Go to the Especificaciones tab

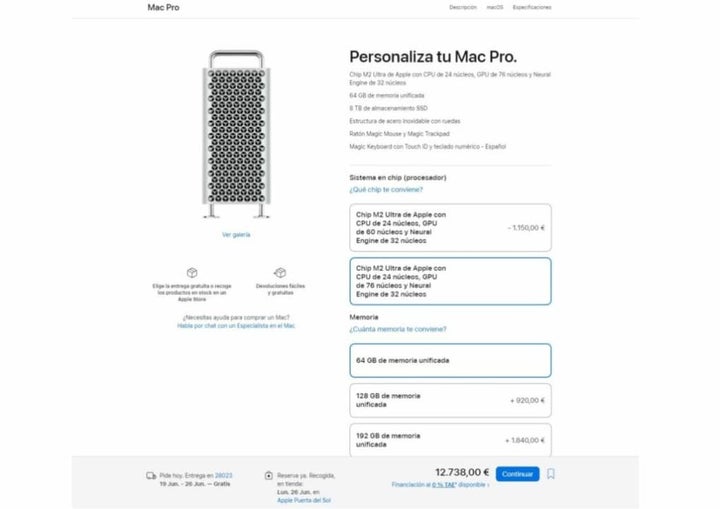532,7
